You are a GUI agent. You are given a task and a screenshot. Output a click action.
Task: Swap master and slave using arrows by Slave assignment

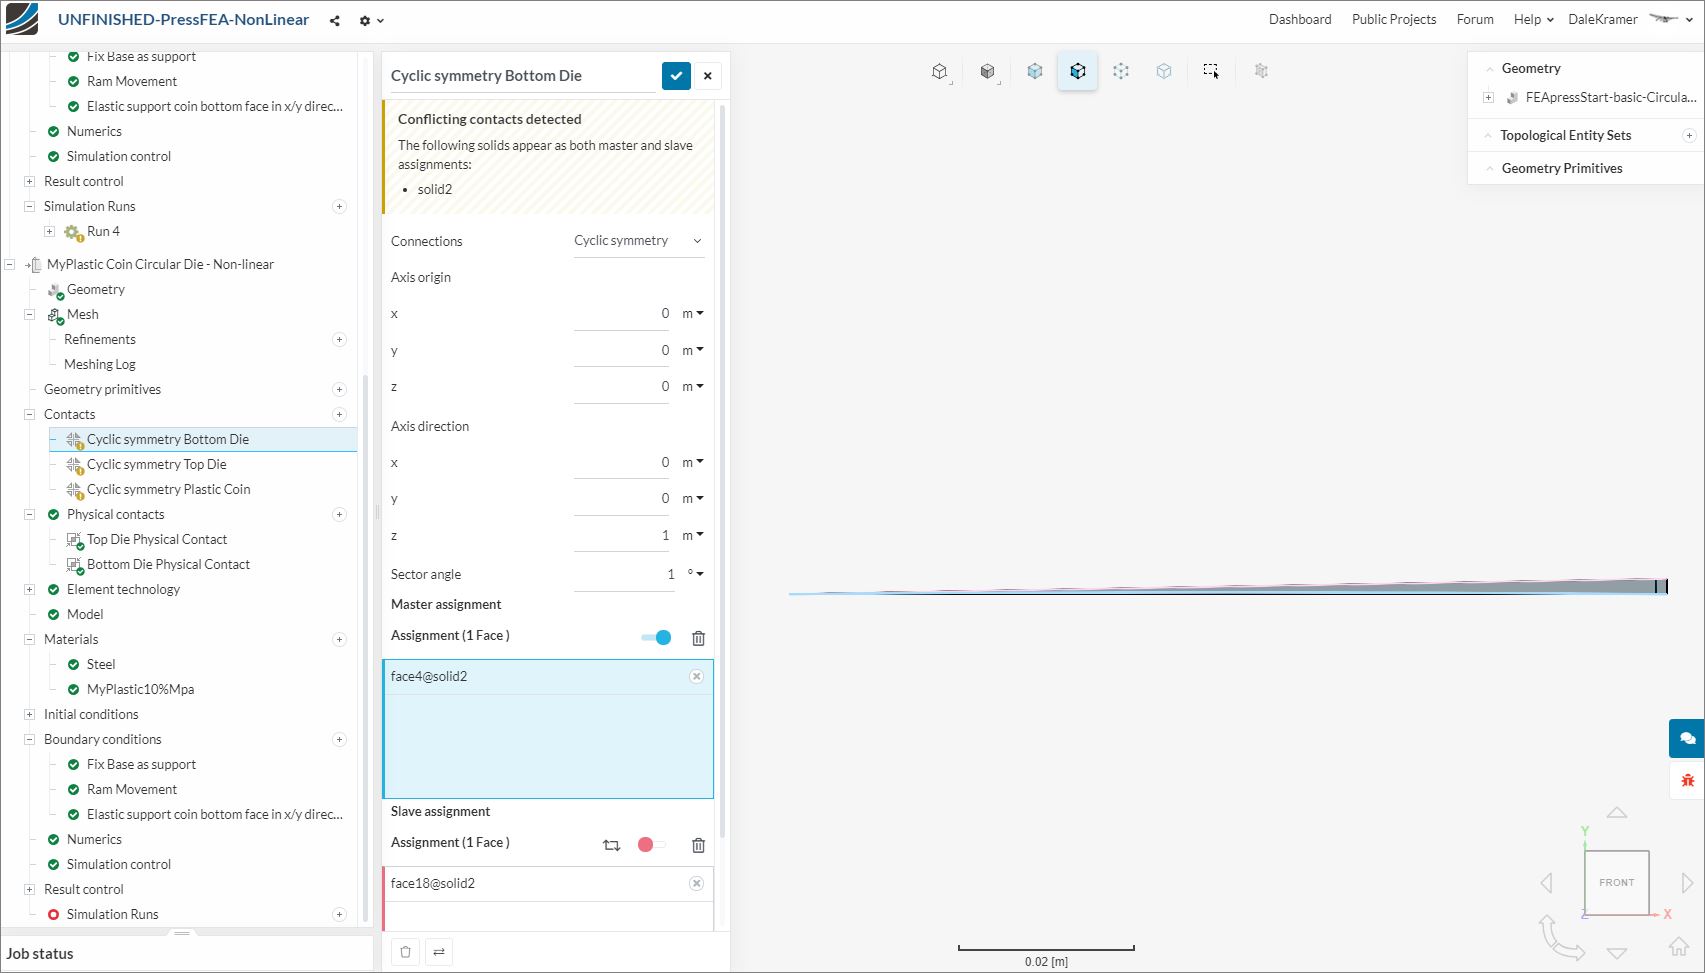click(612, 845)
